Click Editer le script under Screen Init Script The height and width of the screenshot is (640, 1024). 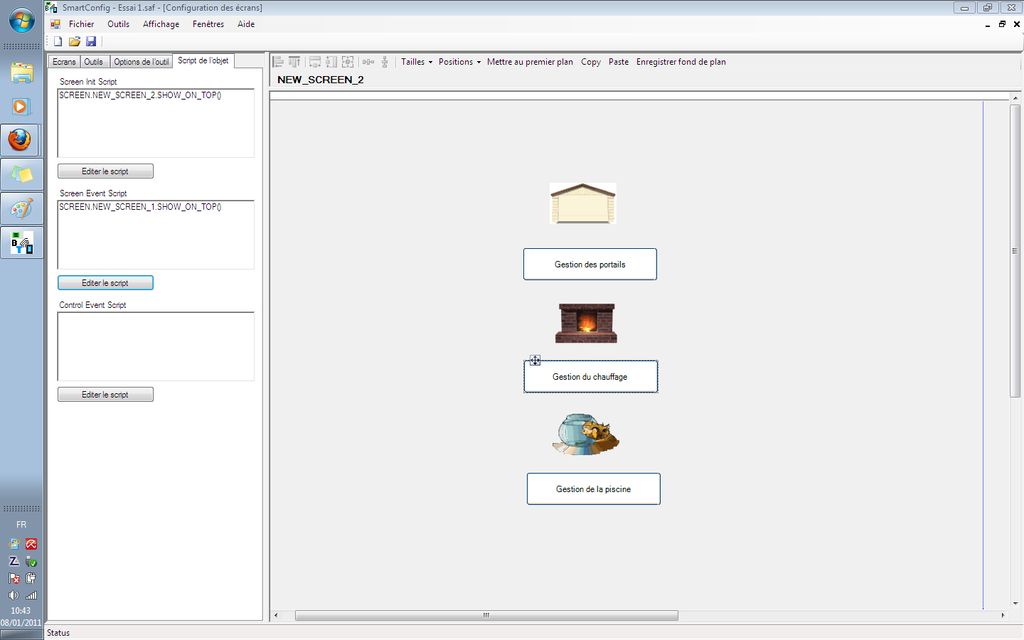(x=105, y=171)
